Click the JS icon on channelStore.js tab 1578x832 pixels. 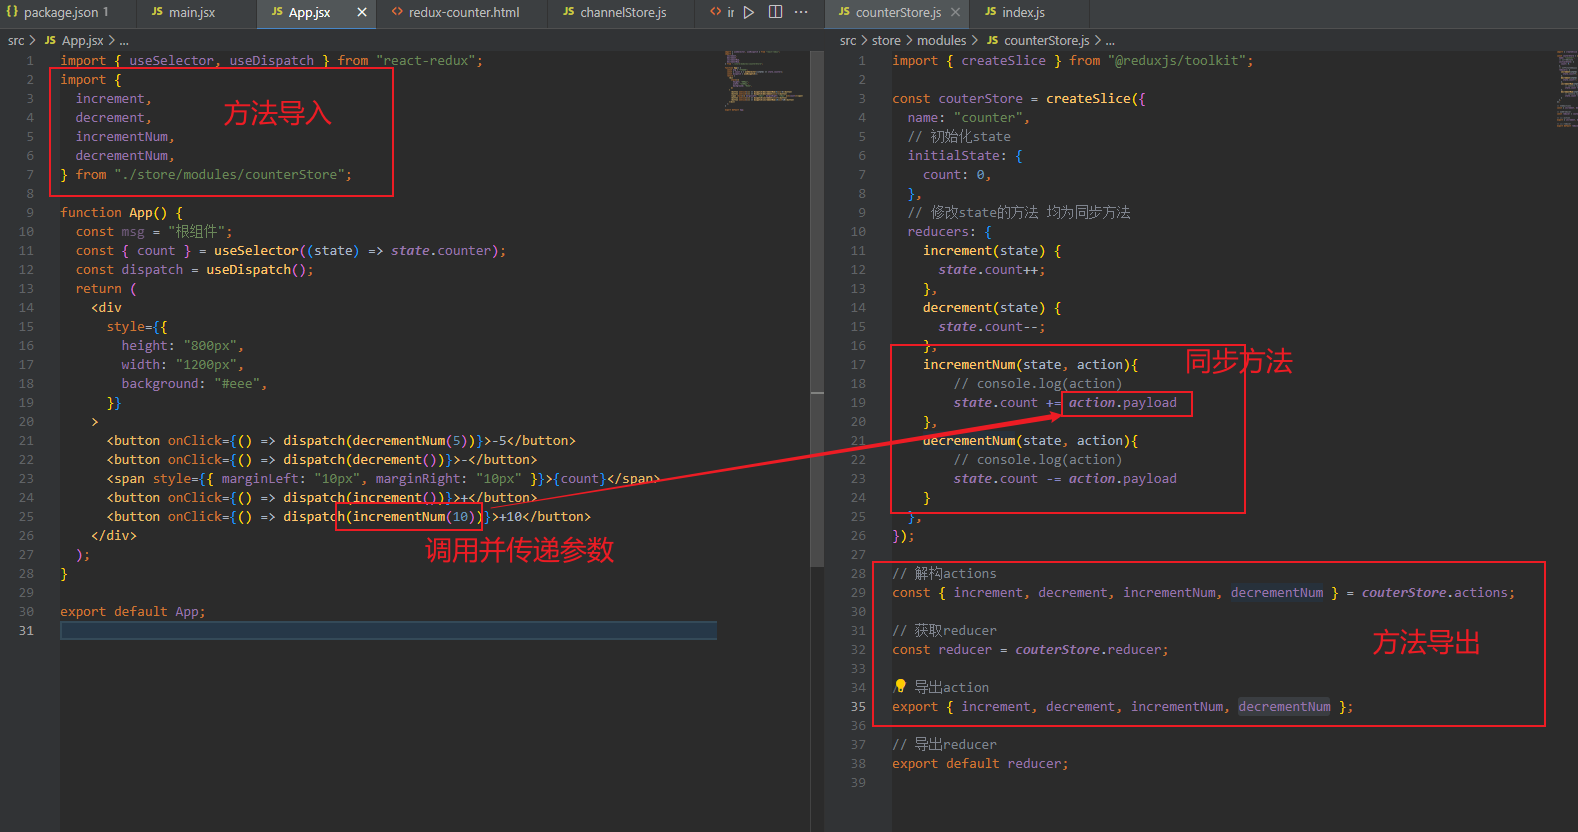(569, 12)
